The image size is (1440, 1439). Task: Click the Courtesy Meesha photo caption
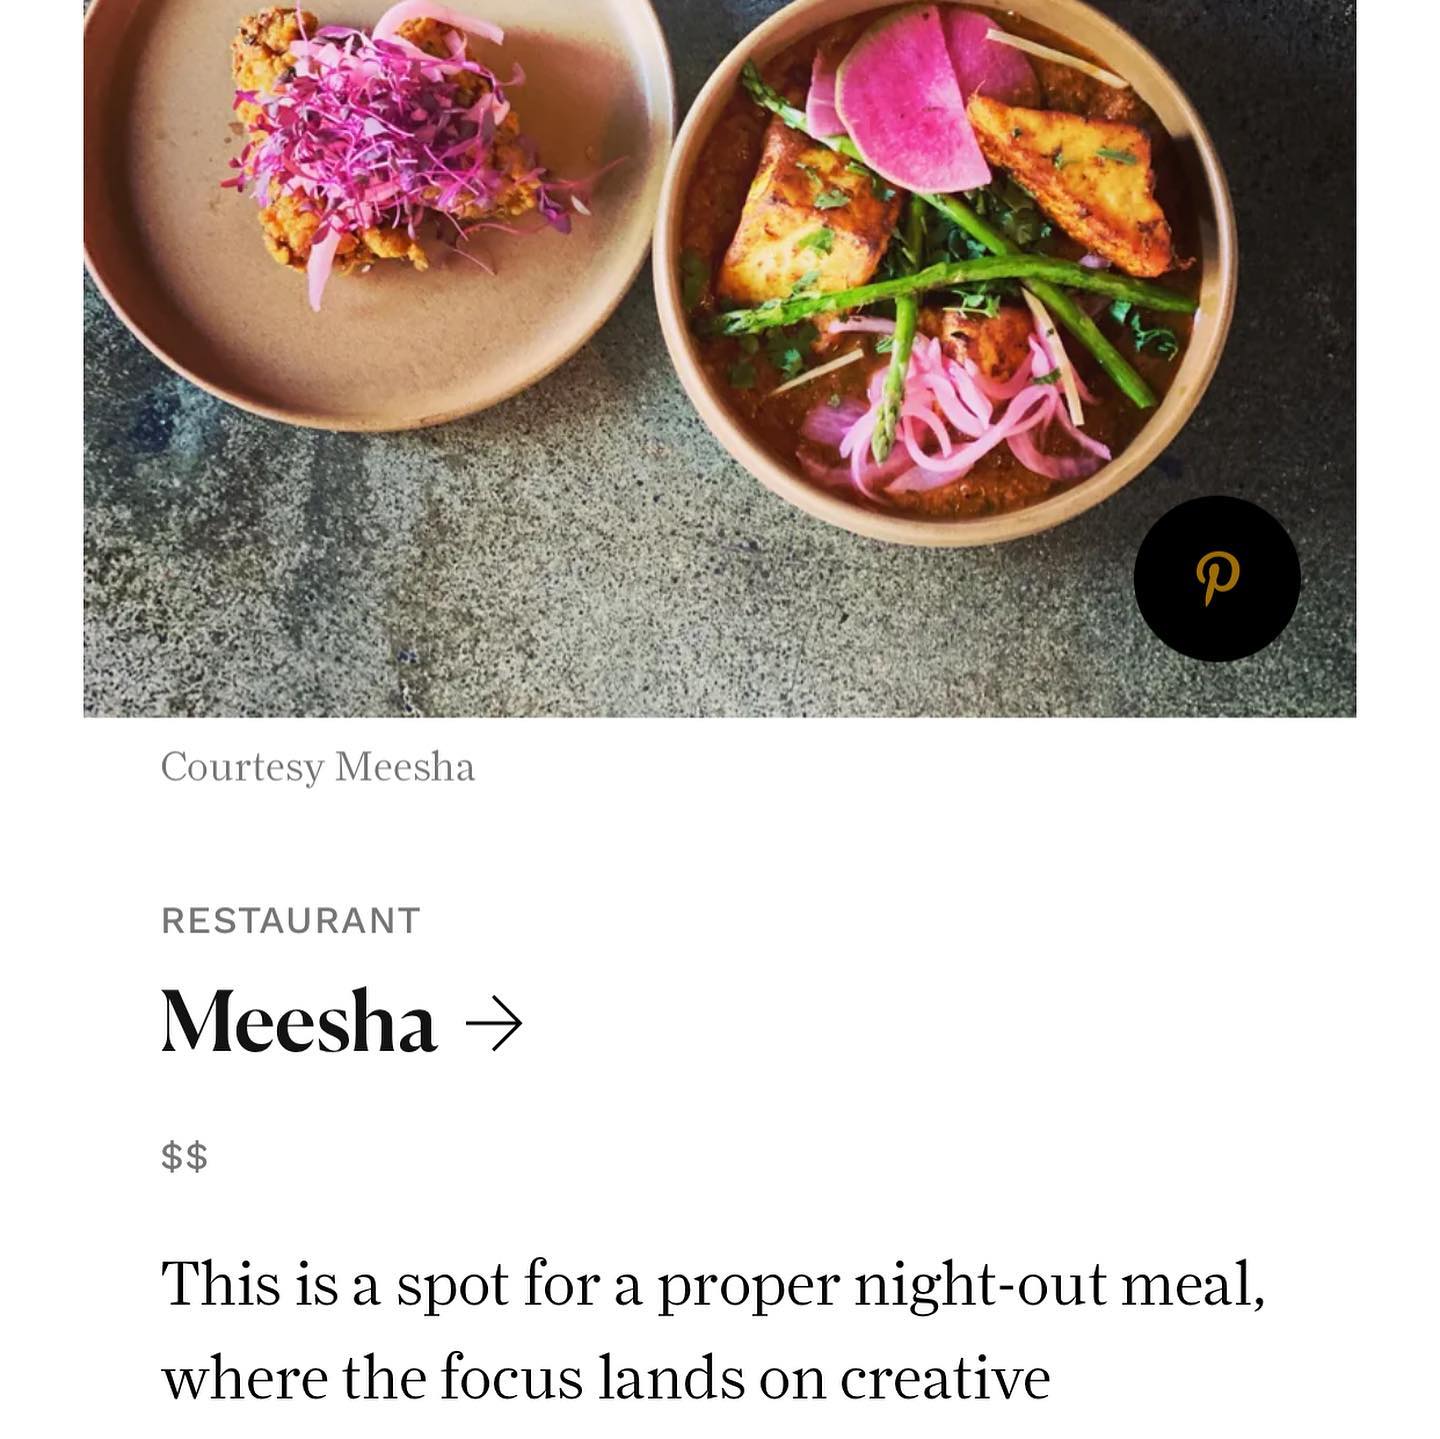[318, 767]
